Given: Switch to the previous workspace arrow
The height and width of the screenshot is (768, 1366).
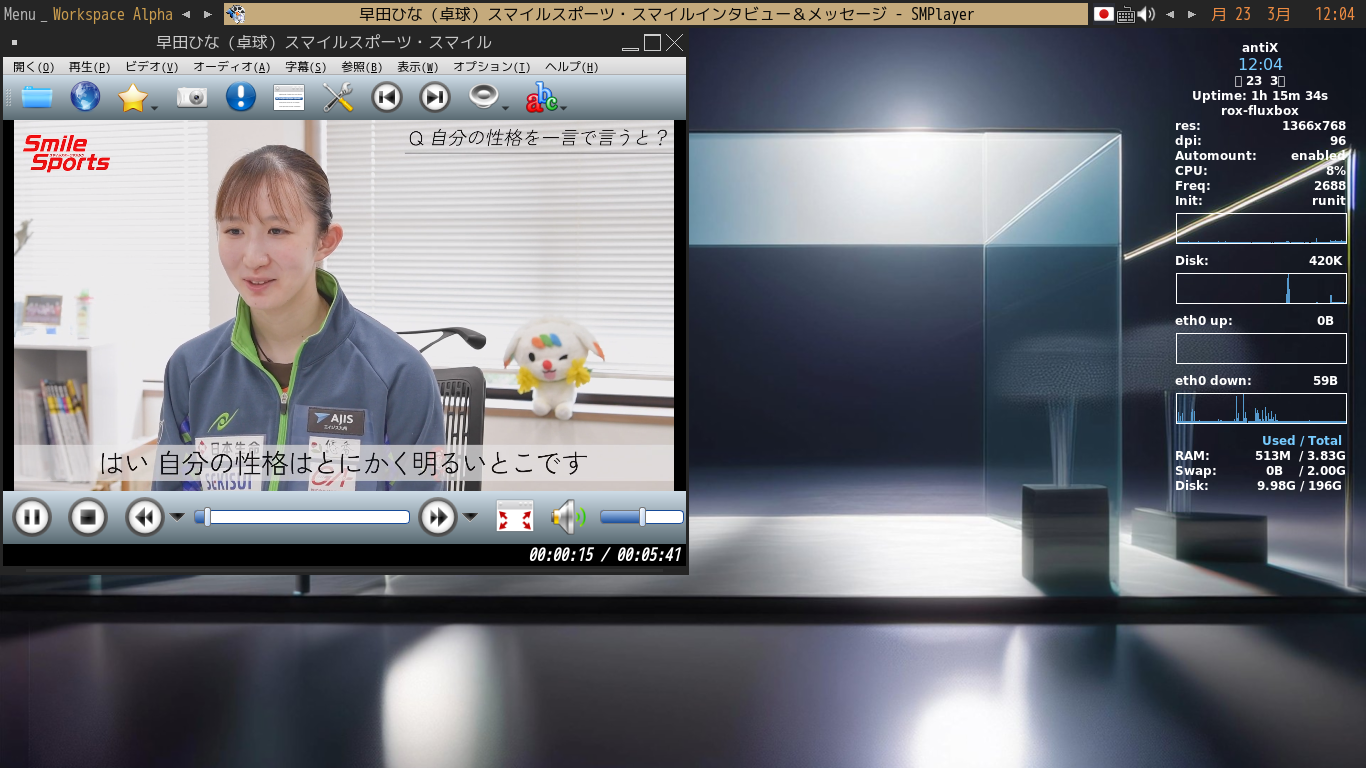Looking at the screenshot, I should point(186,14).
